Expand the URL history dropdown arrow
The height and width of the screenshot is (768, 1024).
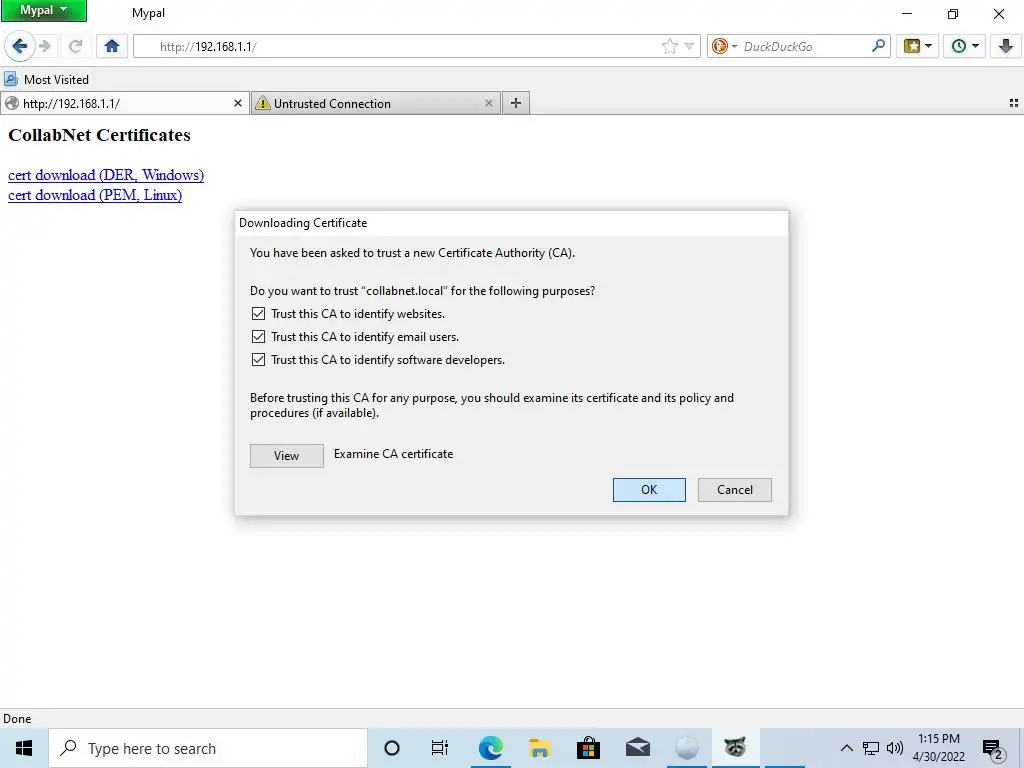click(690, 46)
